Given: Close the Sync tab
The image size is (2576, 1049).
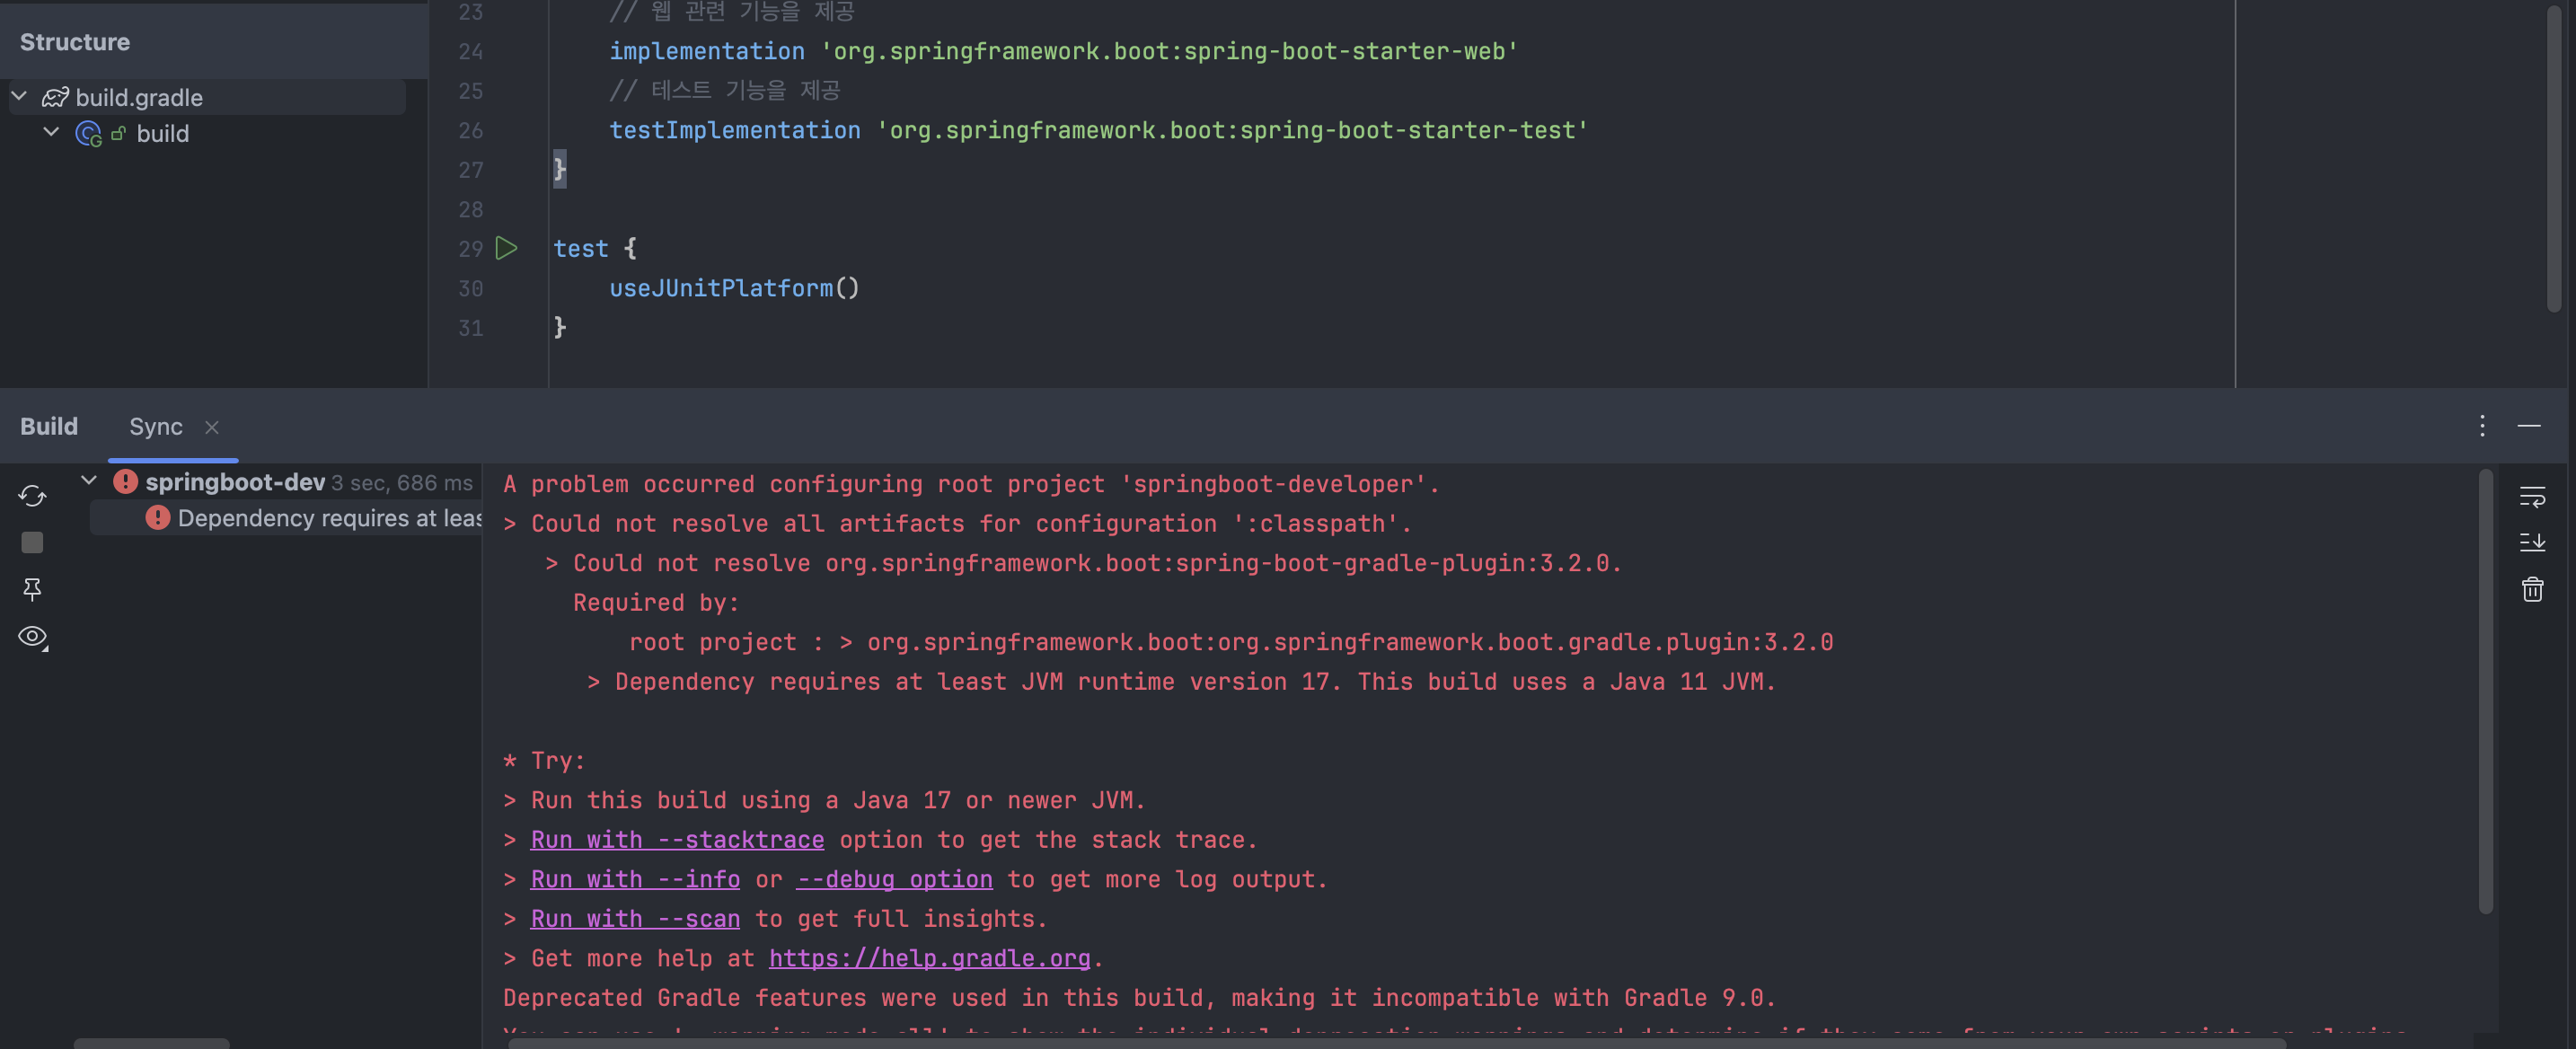Looking at the screenshot, I should coord(212,427).
